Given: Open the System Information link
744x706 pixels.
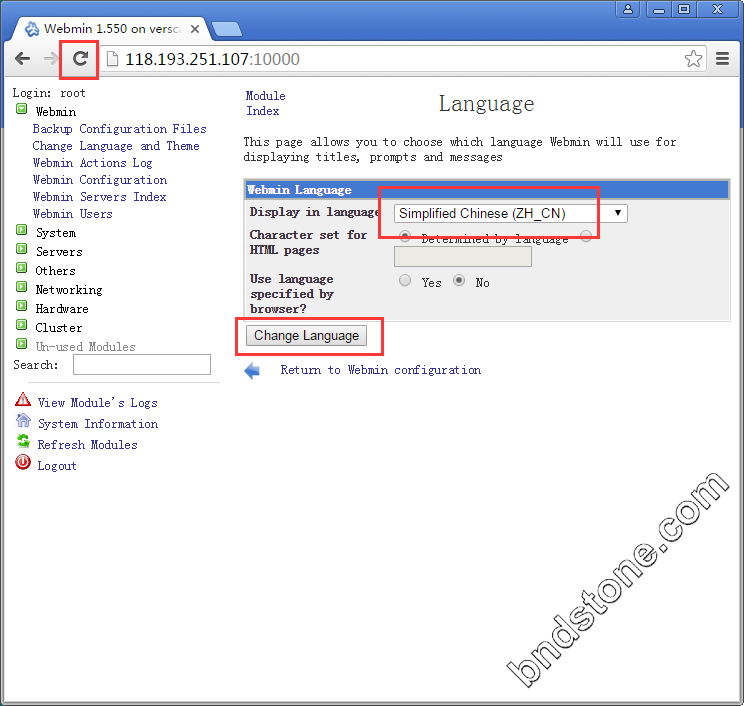Looking at the screenshot, I should (98, 424).
